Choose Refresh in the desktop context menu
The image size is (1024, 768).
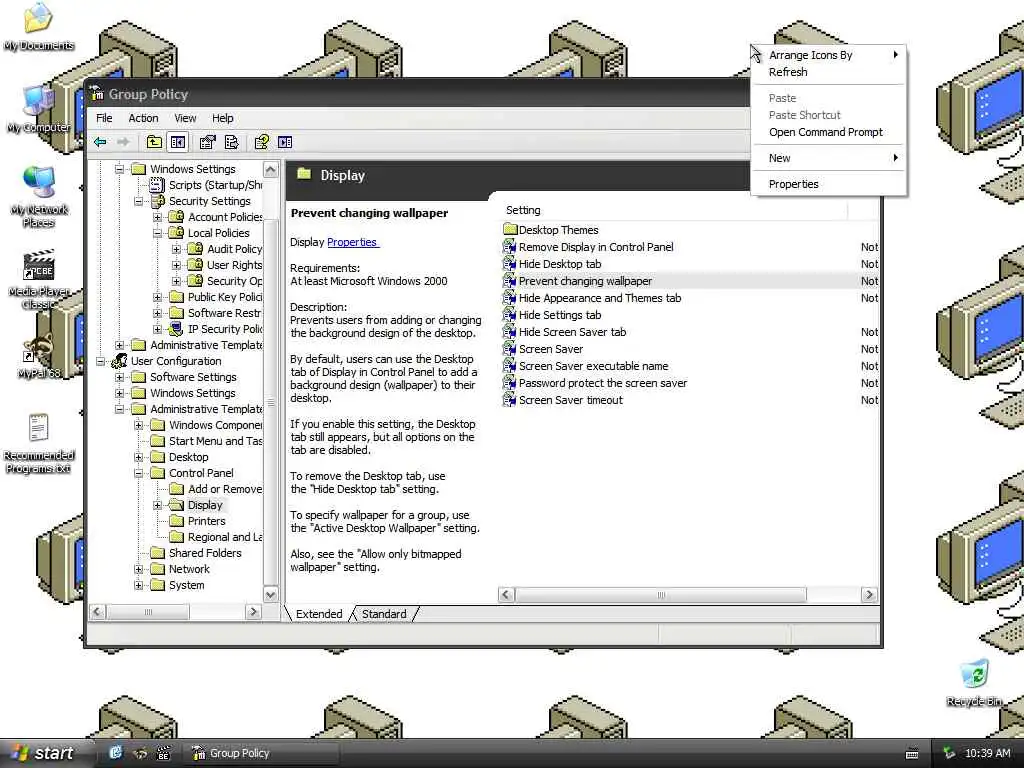[828, 72]
